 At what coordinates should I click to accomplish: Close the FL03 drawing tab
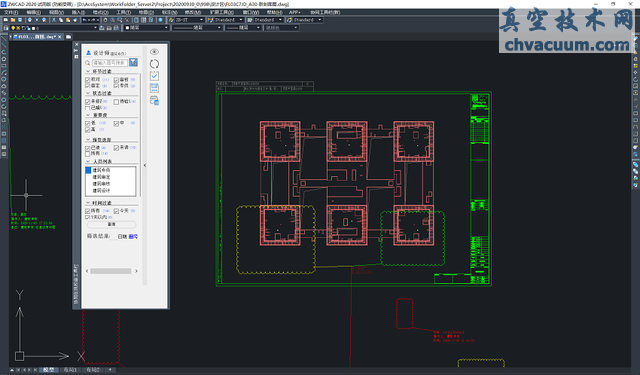60,37
